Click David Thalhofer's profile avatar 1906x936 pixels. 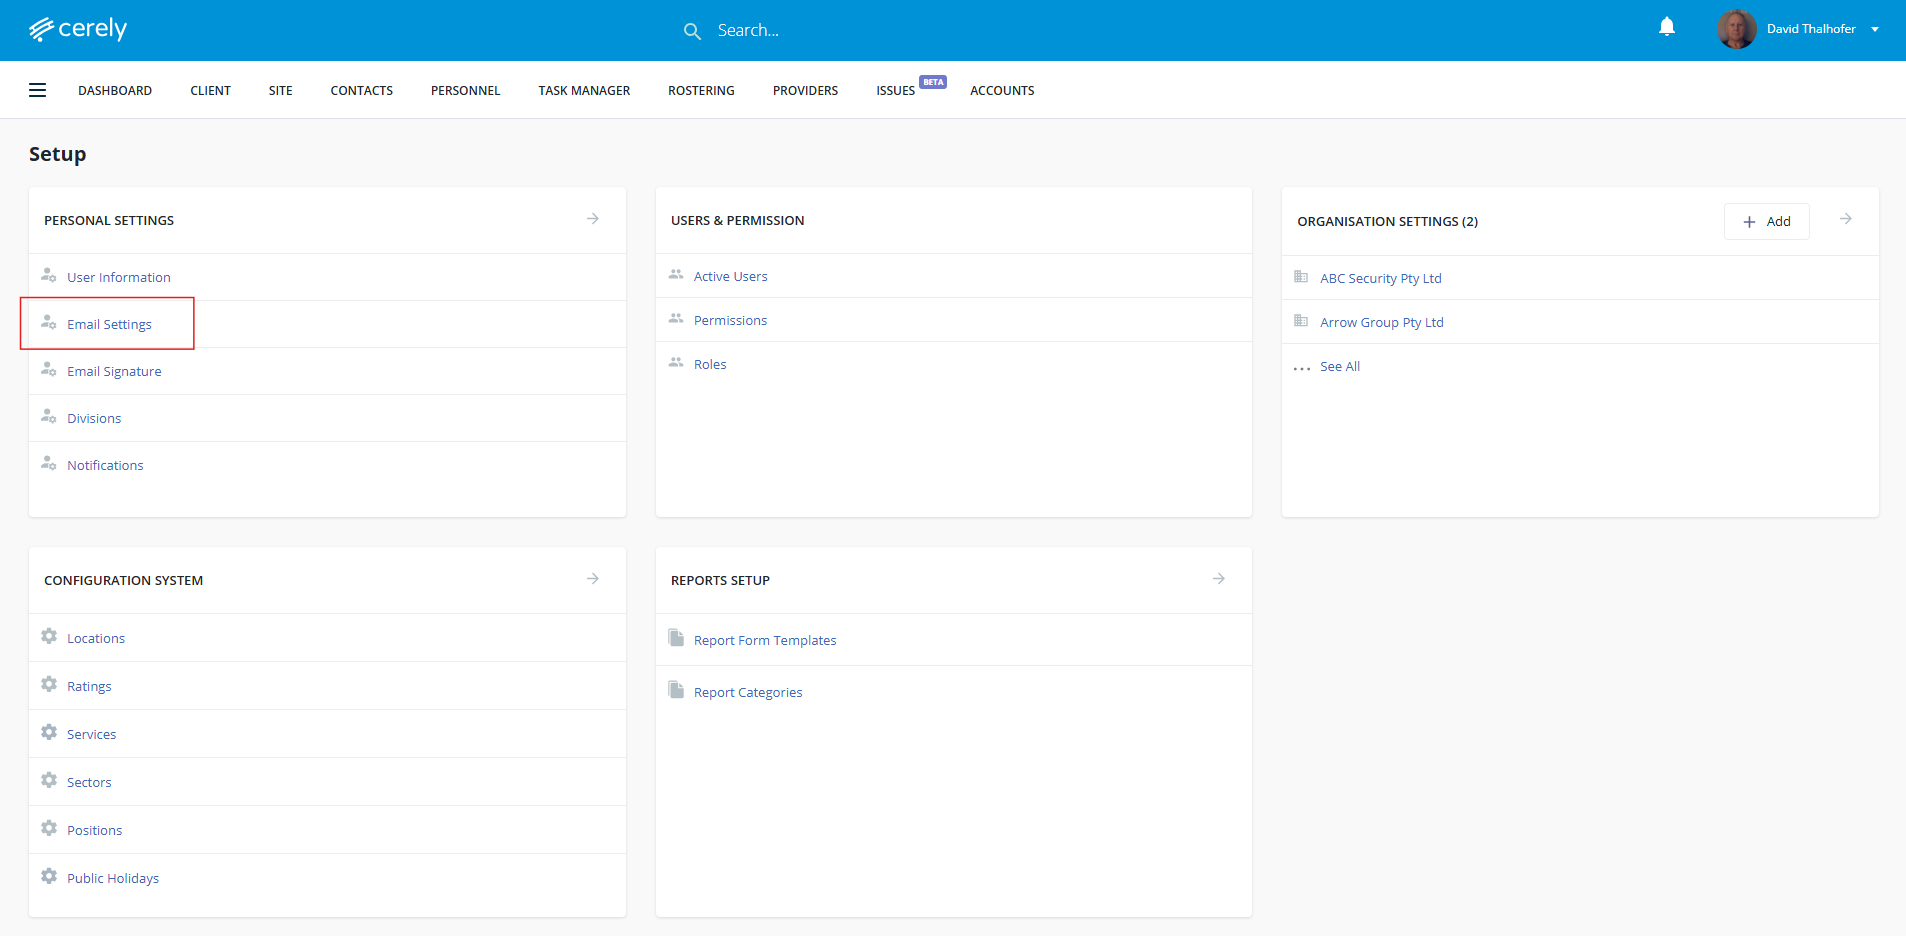(x=1736, y=29)
